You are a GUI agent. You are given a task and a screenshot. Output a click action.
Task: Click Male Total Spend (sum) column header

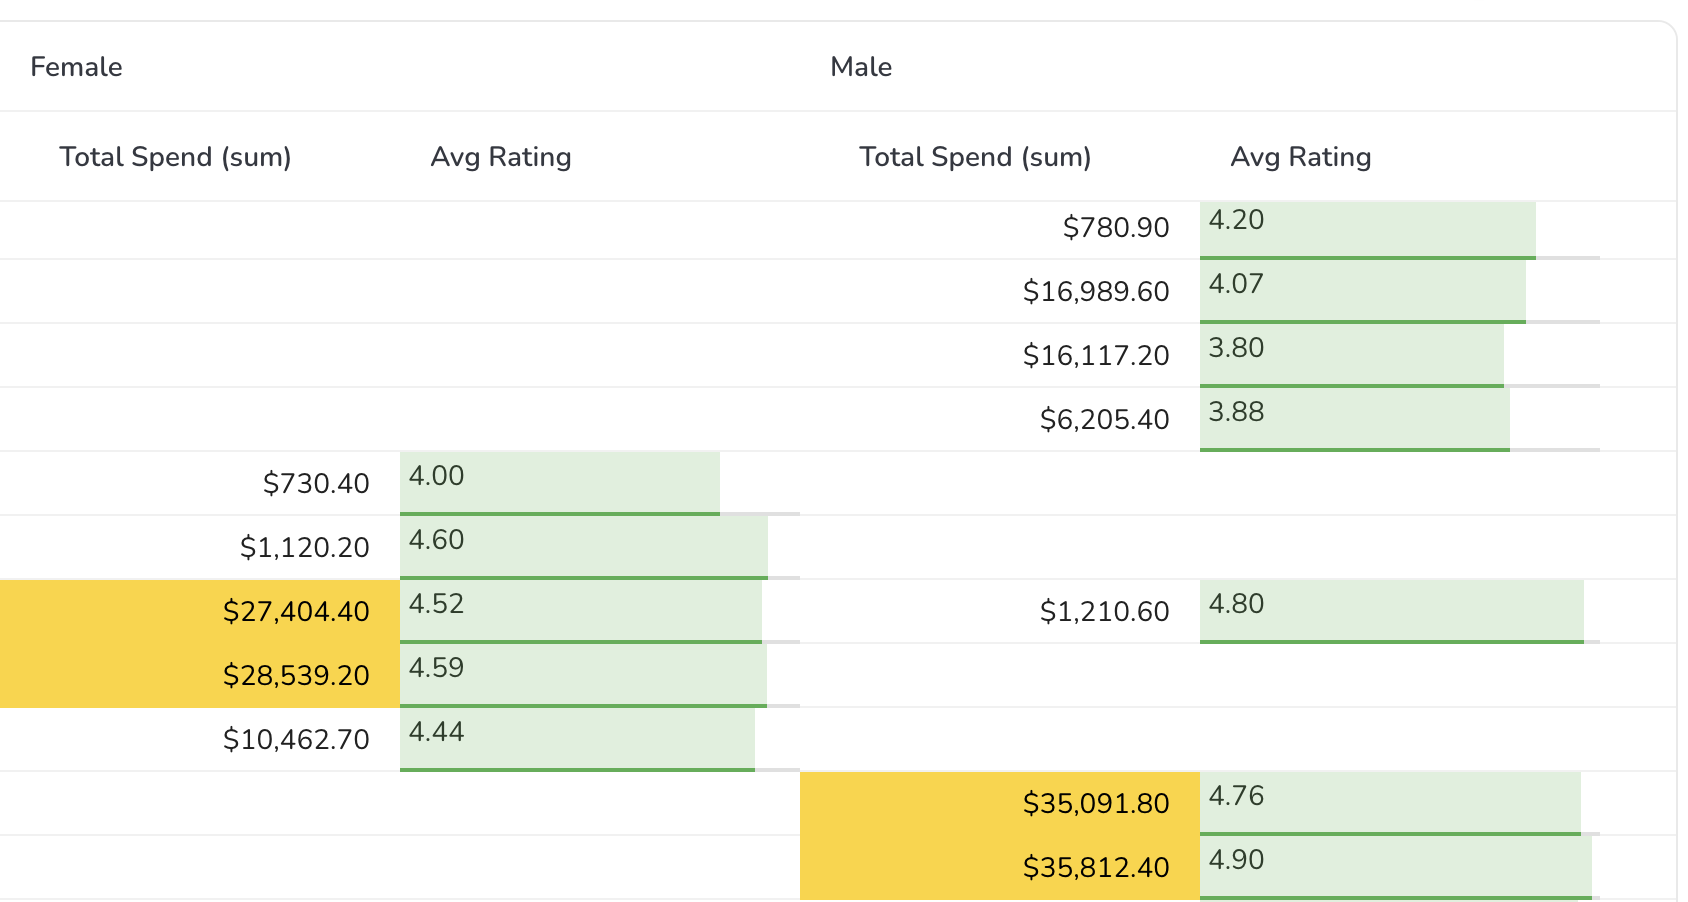click(1000, 157)
